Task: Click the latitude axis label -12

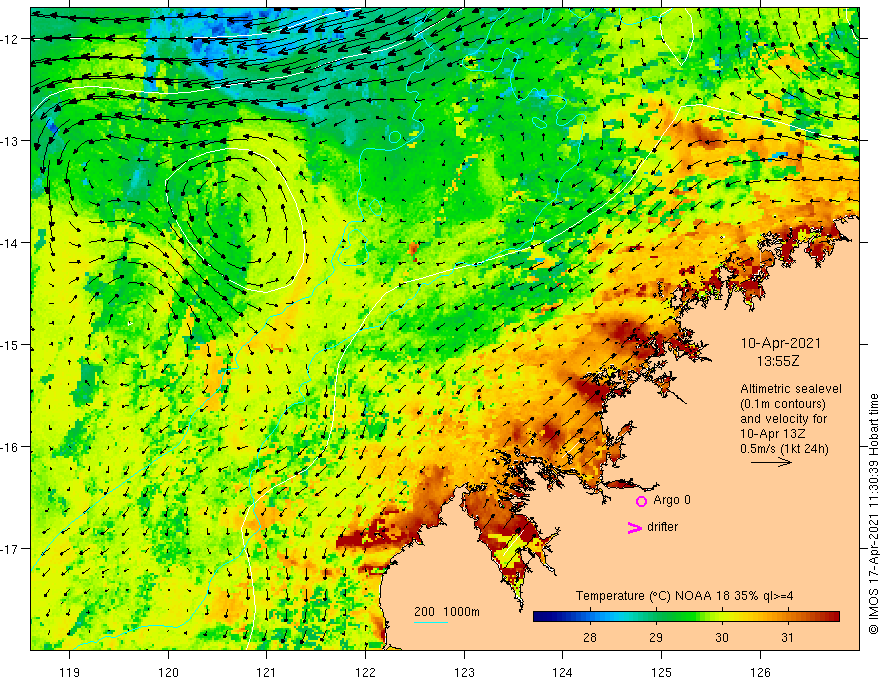Action: pyautogui.click(x=10, y=39)
